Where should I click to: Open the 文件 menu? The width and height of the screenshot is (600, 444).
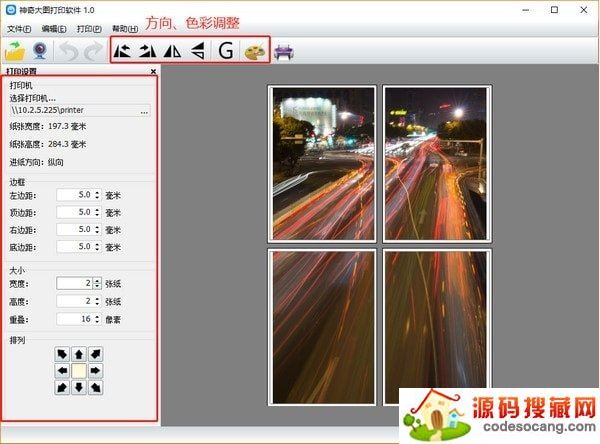coord(19,29)
